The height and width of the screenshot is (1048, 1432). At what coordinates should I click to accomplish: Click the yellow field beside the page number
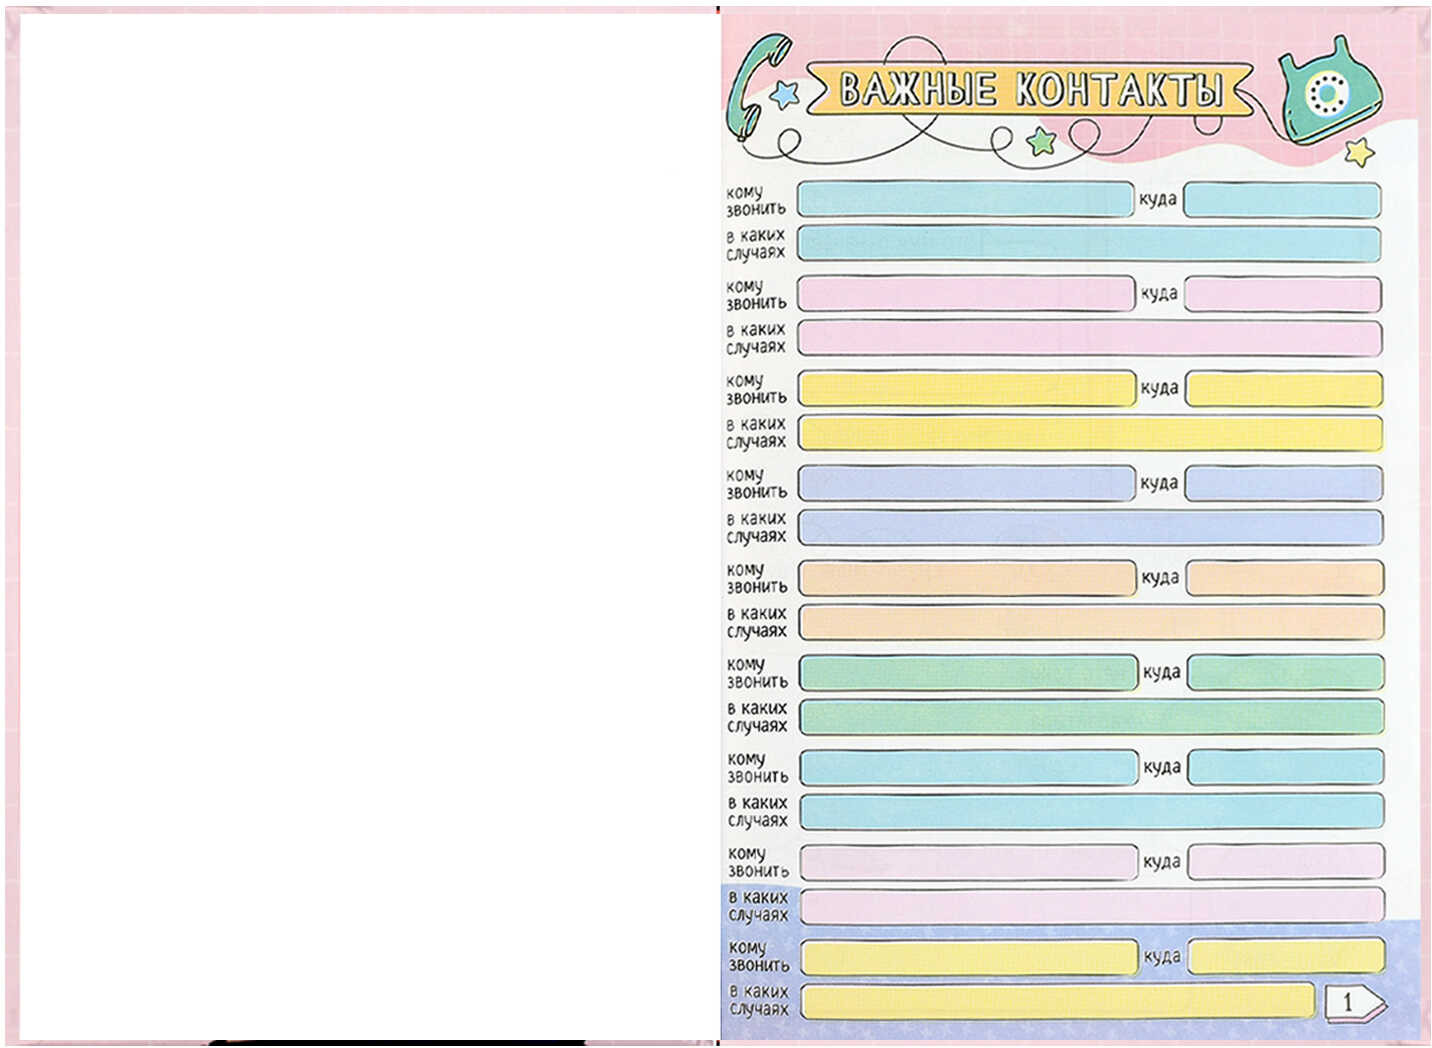[x=1058, y=1001]
